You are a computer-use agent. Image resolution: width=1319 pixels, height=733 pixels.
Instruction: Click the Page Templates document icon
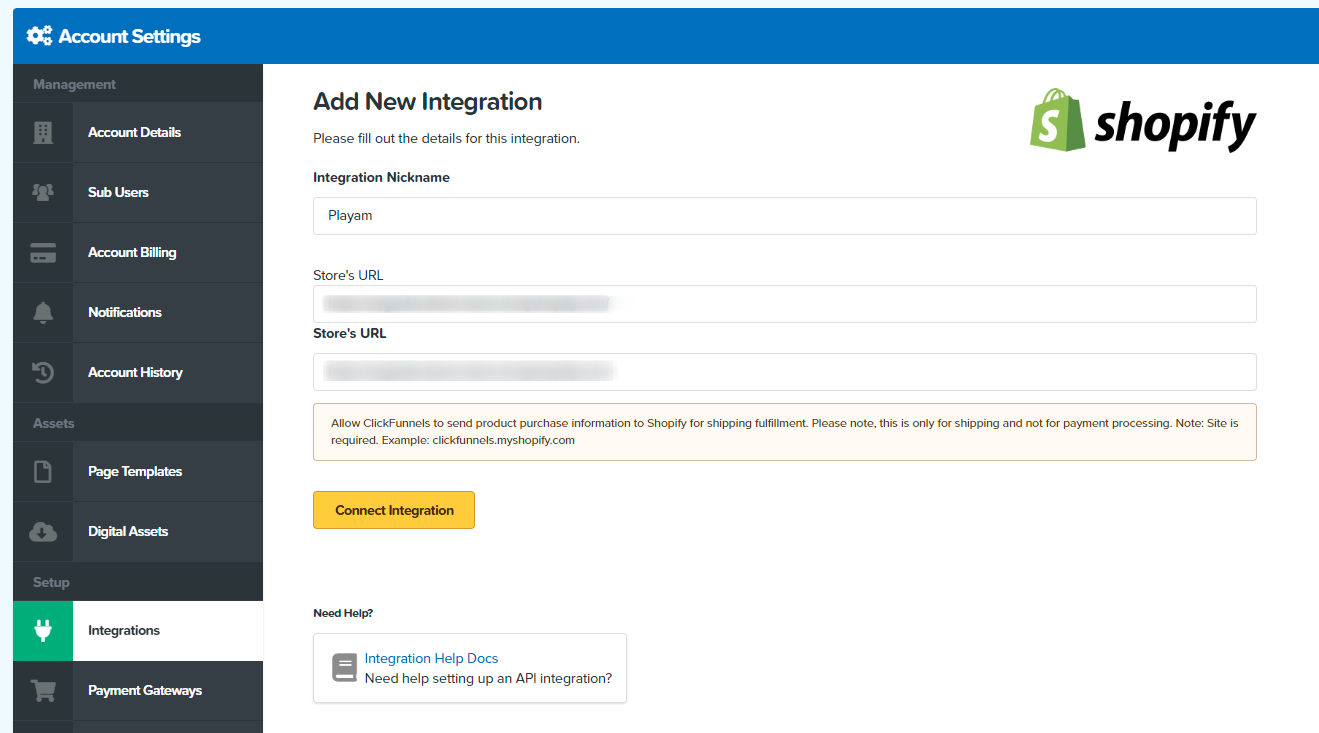pos(43,472)
